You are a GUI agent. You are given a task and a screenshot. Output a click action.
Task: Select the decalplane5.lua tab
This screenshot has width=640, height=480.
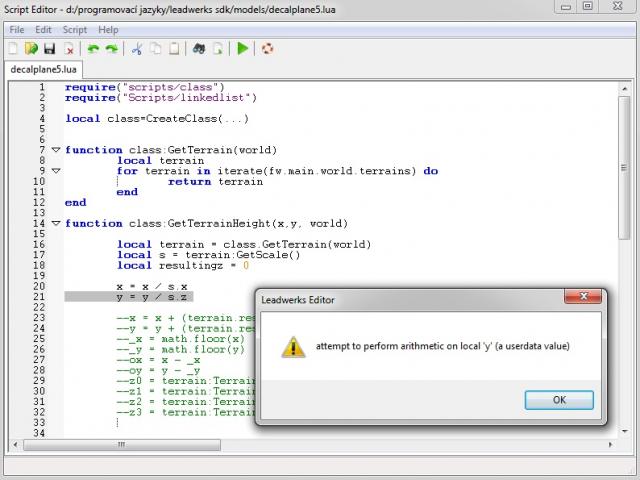tap(43, 70)
